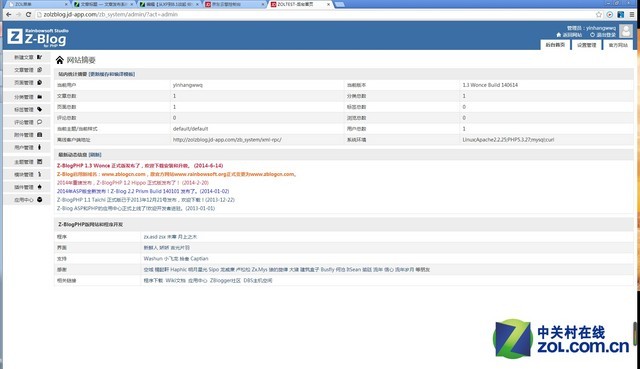Image resolution: width=640 pixels, height=369 pixels.
Task: Open 应用中心 app center in sidebar
Action: (x=27, y=200)
